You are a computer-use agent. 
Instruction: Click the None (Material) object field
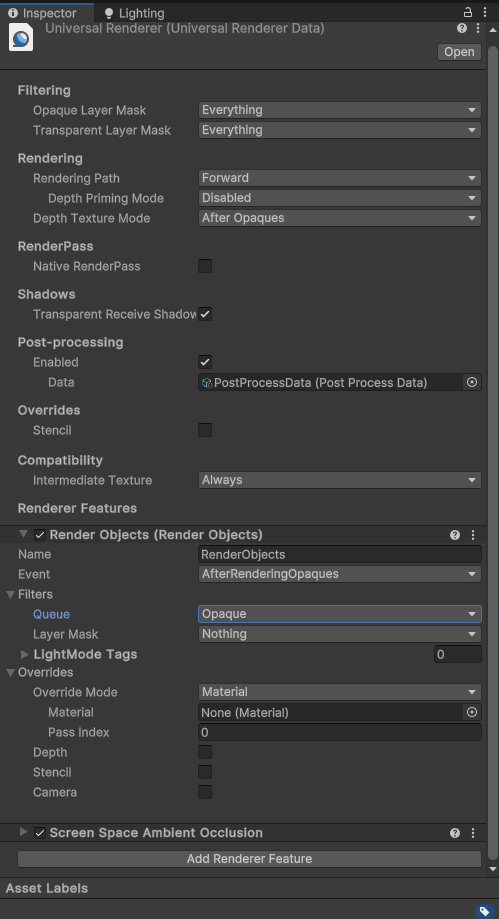[x=331, y=712]
